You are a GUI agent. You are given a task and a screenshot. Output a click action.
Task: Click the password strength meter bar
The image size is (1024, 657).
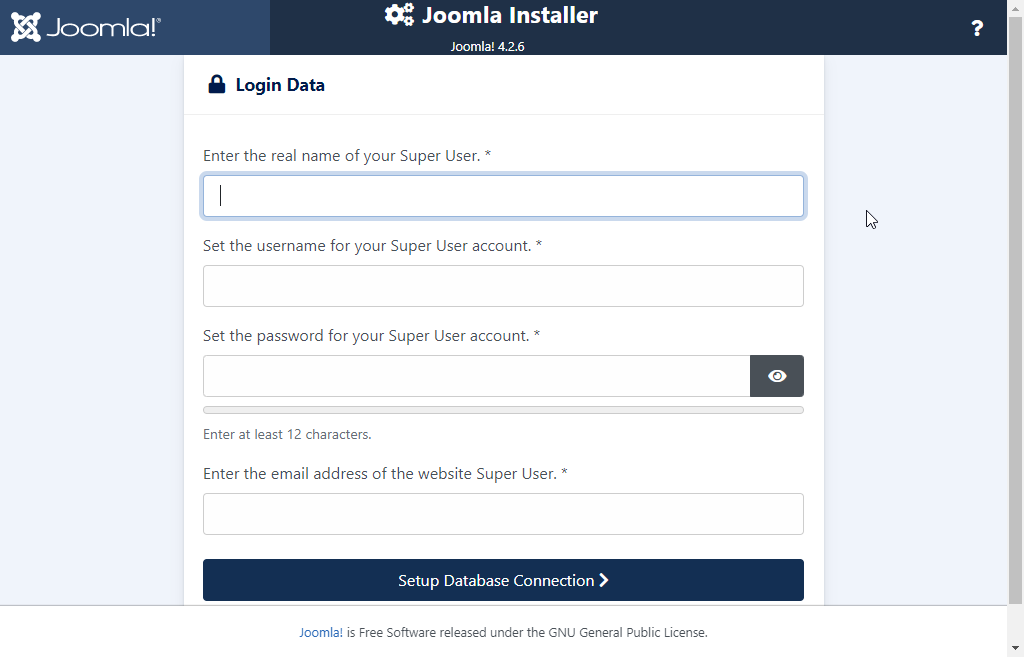(504, 410)
